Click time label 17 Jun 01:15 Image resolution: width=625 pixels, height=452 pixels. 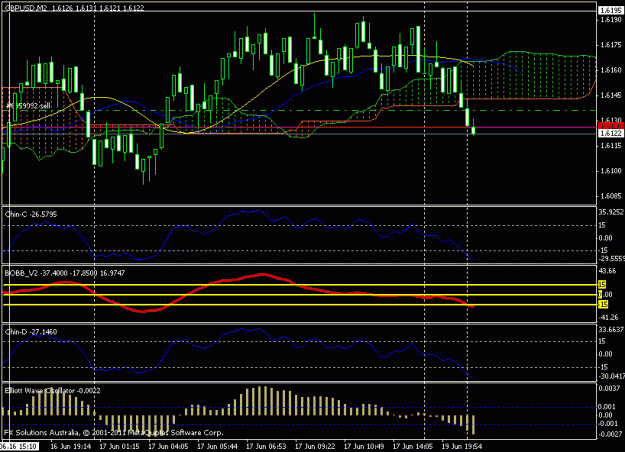(x=119, y=446)
